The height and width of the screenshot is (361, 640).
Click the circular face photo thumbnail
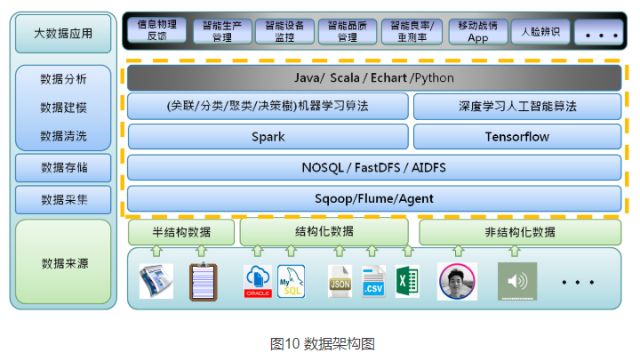coord(457,281)
